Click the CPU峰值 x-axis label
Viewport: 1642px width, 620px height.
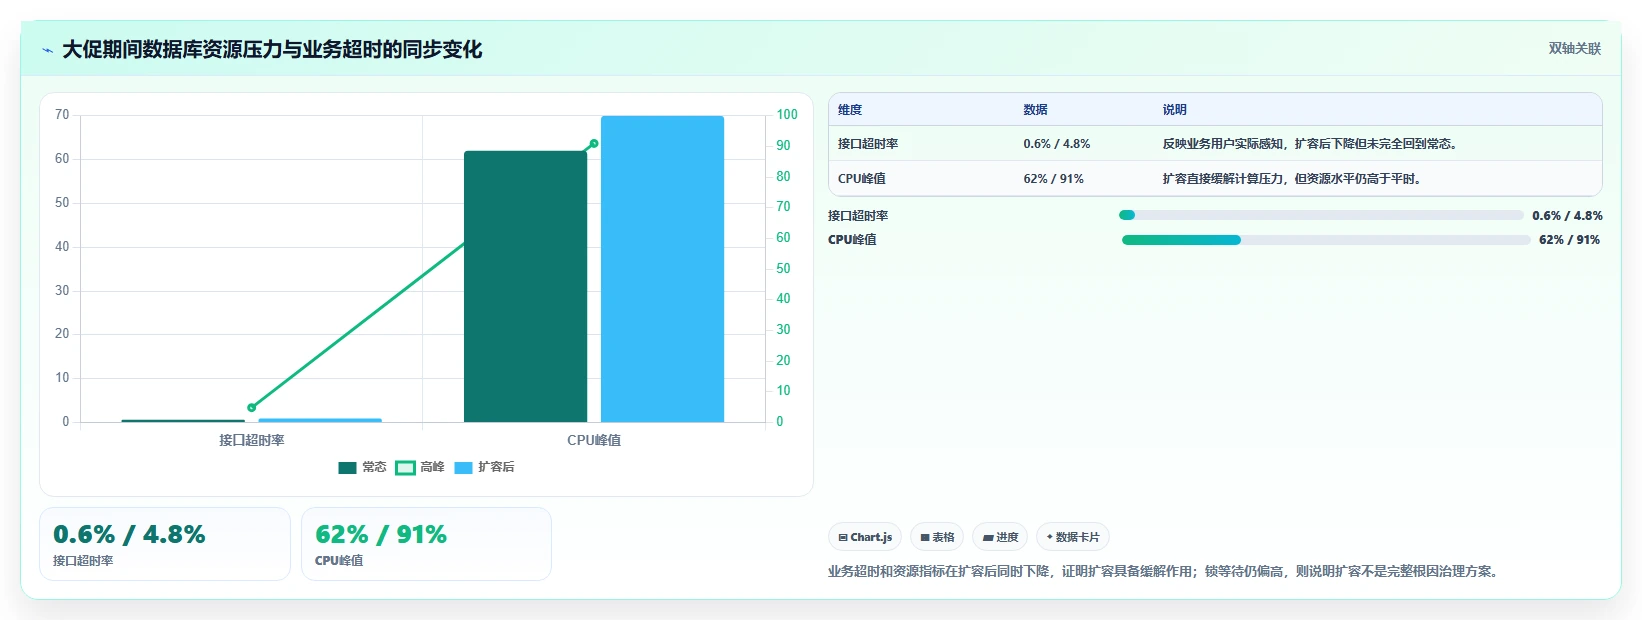(x=594, y=440)
